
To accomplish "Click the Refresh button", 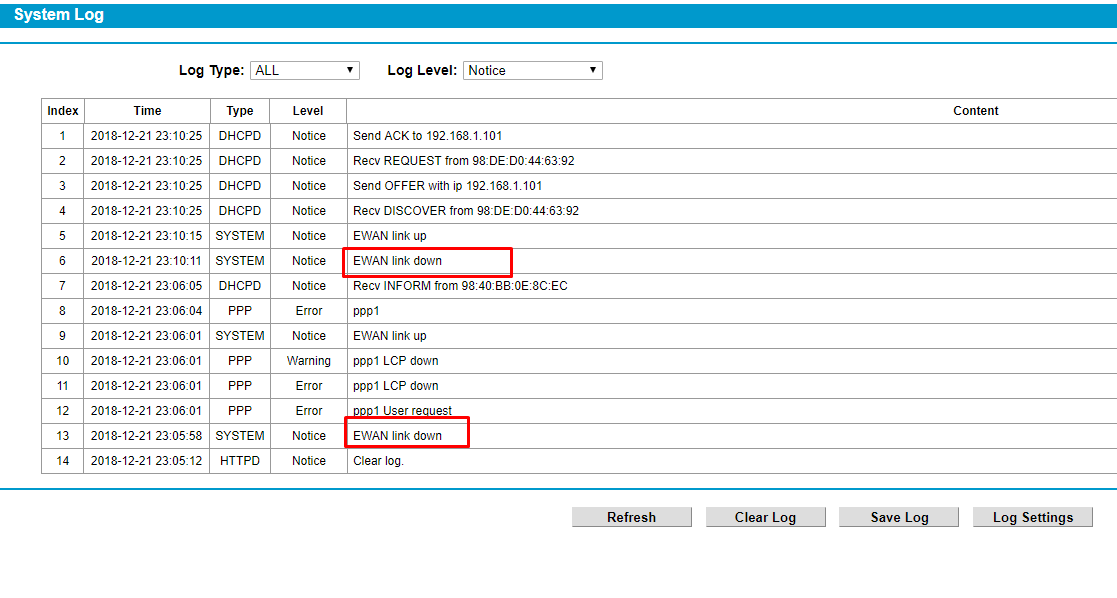I will (631, 517).
